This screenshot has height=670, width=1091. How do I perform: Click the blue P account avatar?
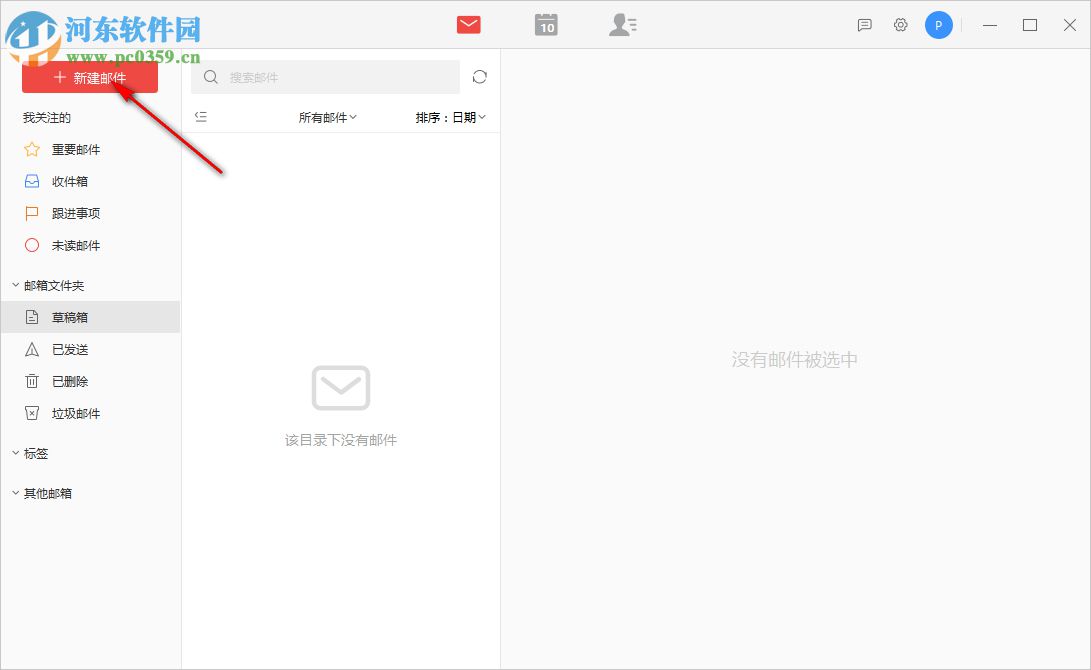(x=938, y=25)
